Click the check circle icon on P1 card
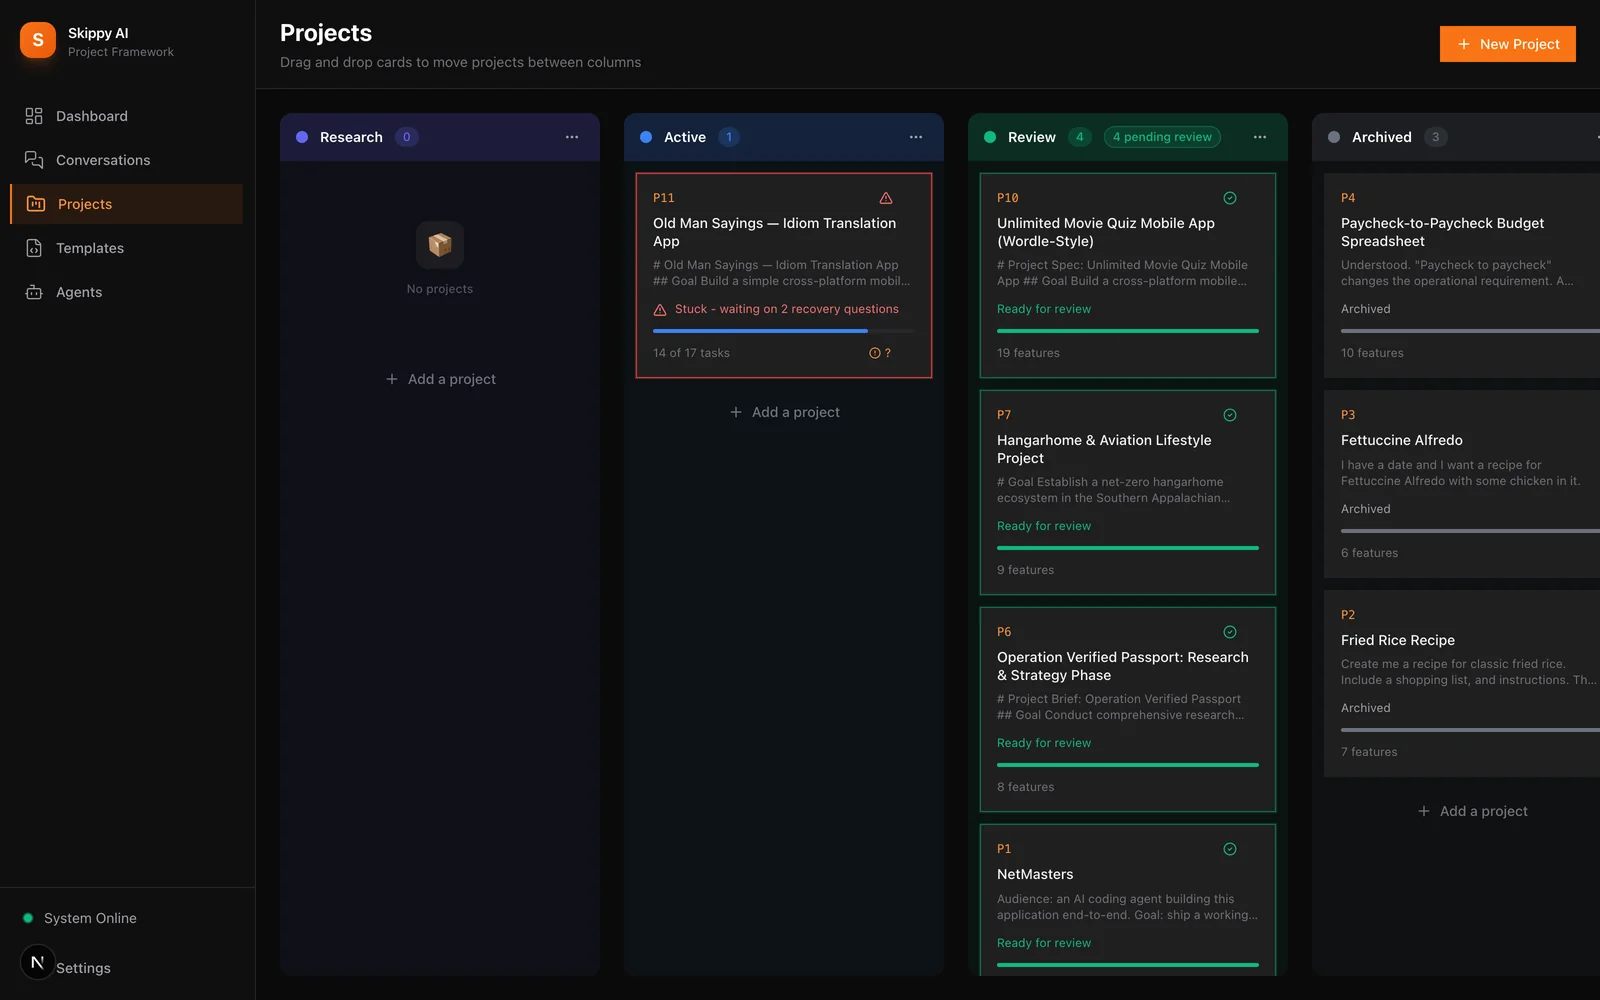This screenshot has width=1600, height=1000. (1230, 849)
